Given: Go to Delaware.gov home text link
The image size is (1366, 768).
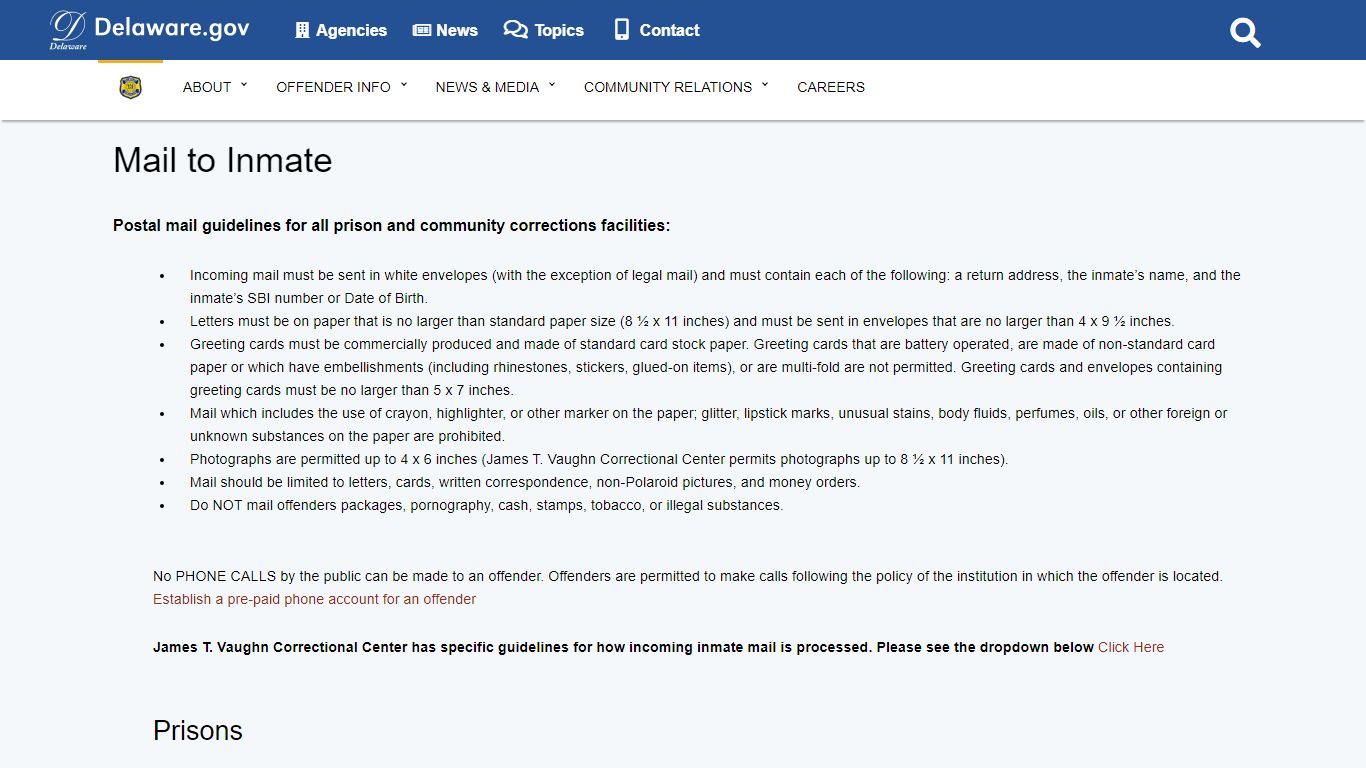Looking at the screenshot, I should tap(172, 28).
